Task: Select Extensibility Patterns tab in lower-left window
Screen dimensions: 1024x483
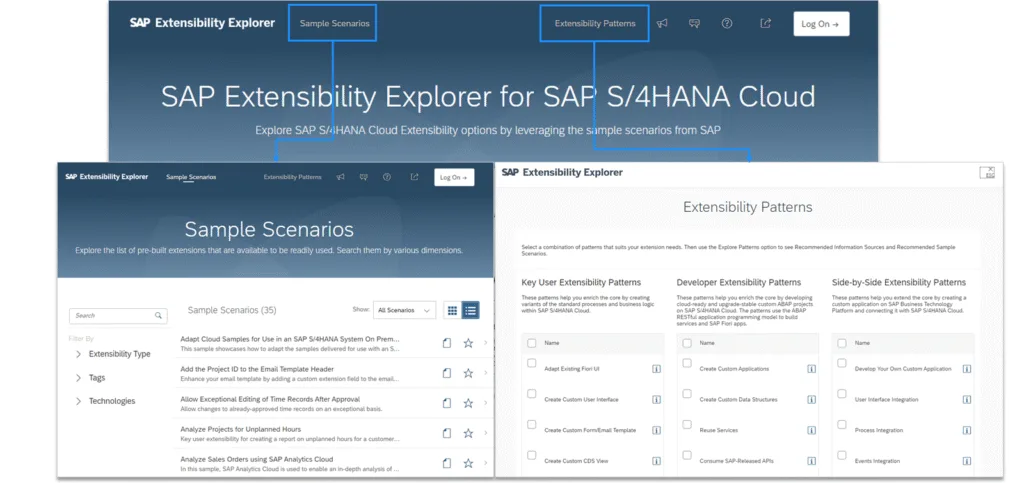Action: coord(293,177)
